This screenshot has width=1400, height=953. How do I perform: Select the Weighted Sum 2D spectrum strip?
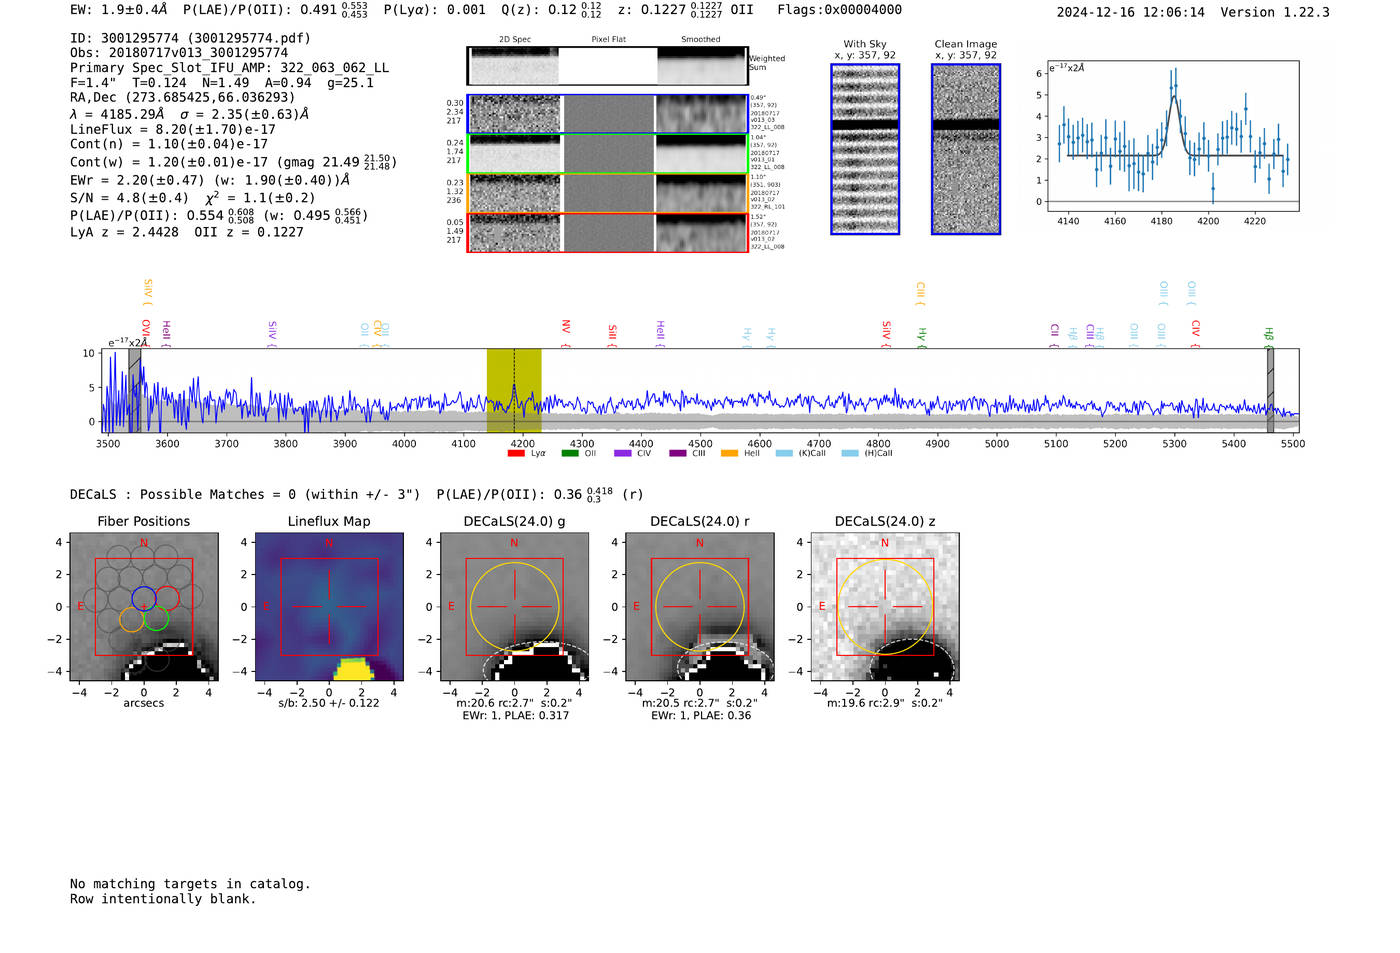click(x=608, y=66)
